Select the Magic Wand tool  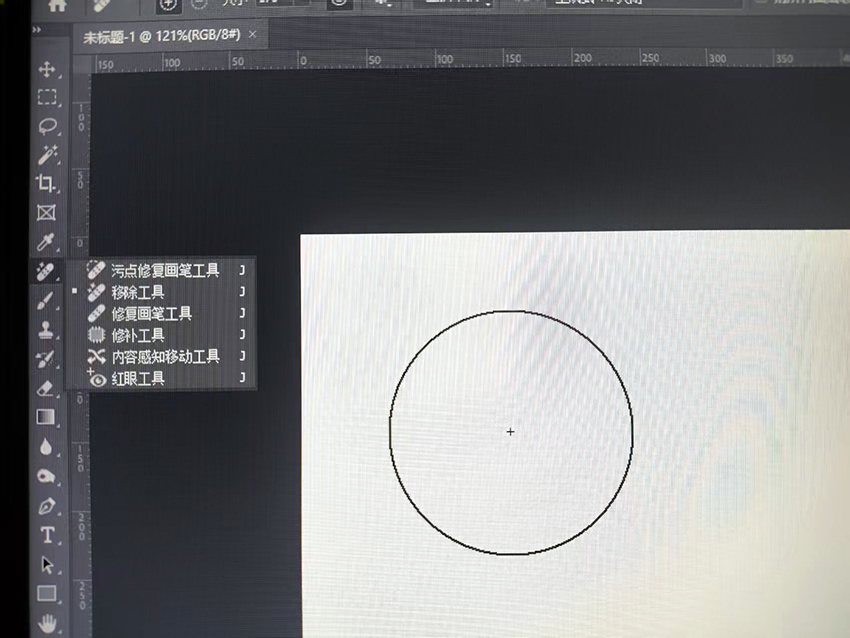tap(47, 154)
